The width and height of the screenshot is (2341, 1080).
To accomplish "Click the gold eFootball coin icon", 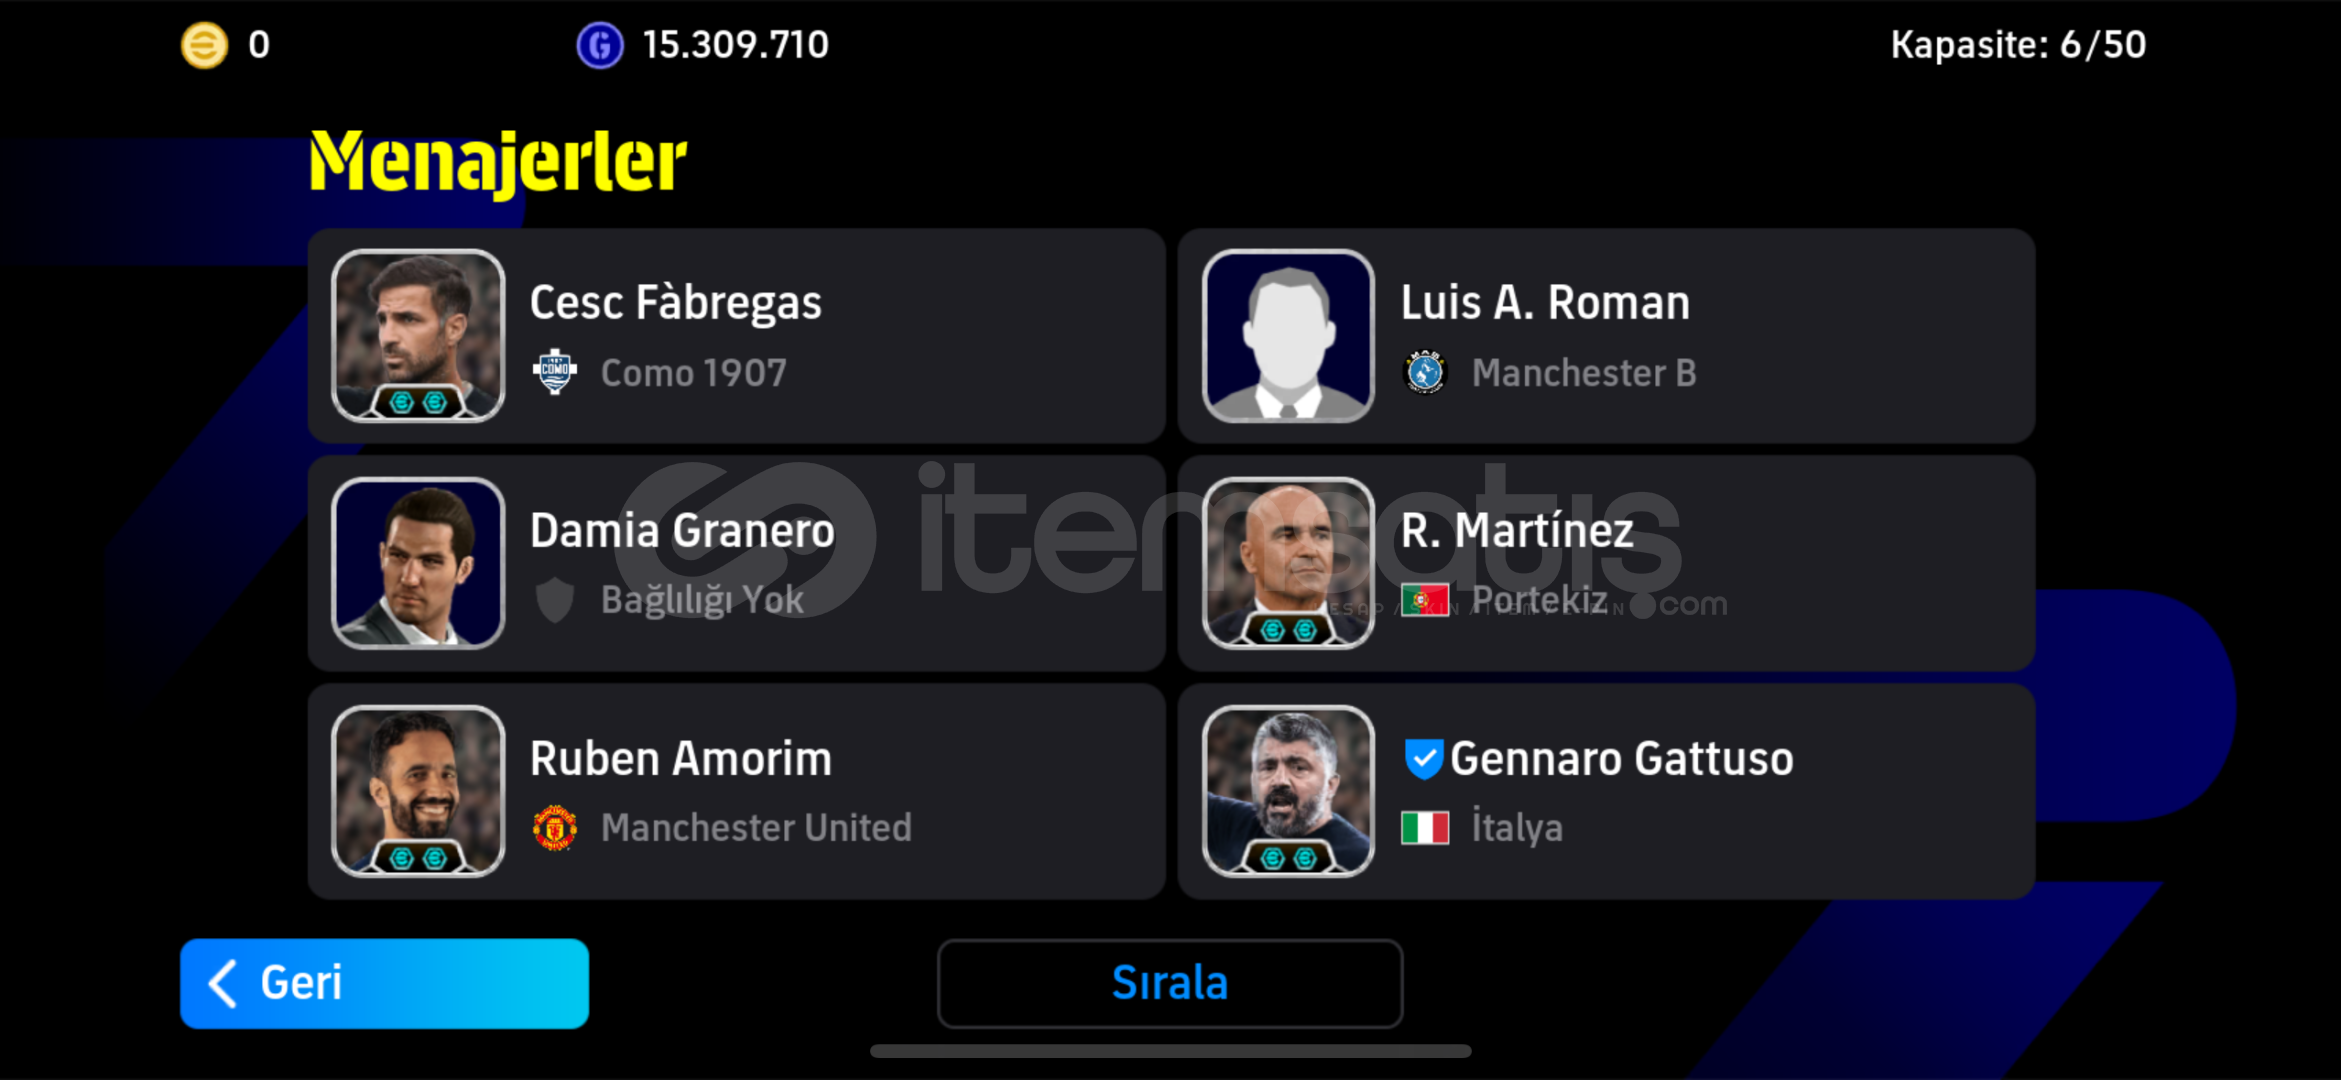I will pos(204,45).
